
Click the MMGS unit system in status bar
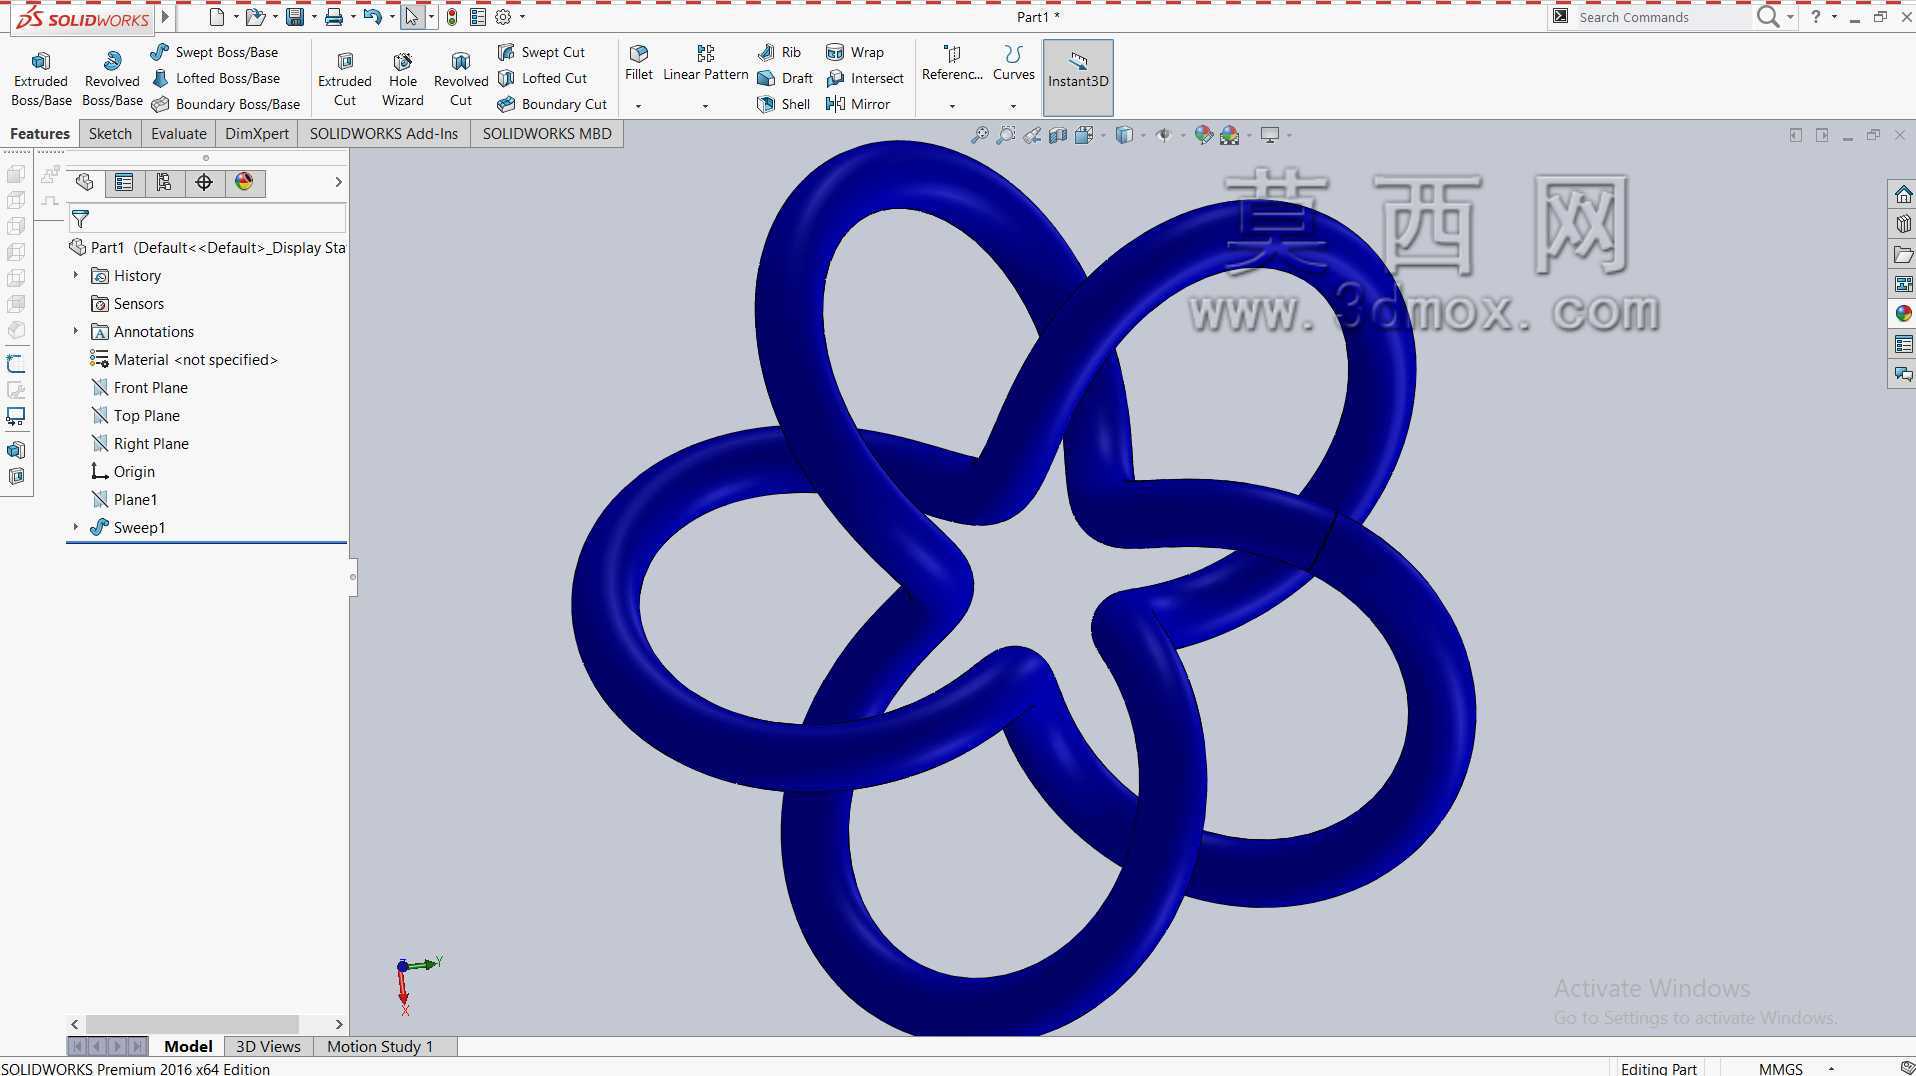pyautogui.click(x=1780, y=1068)
